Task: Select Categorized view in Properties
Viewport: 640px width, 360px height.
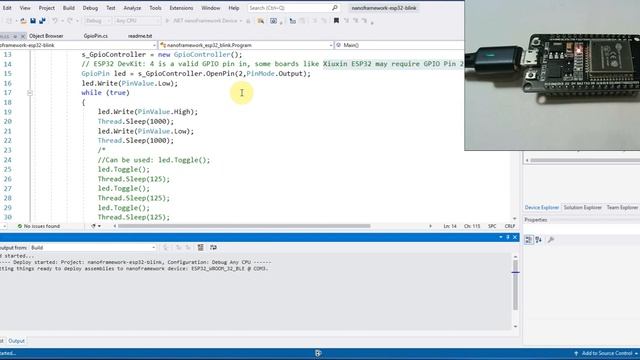Action: pos(528,240)
